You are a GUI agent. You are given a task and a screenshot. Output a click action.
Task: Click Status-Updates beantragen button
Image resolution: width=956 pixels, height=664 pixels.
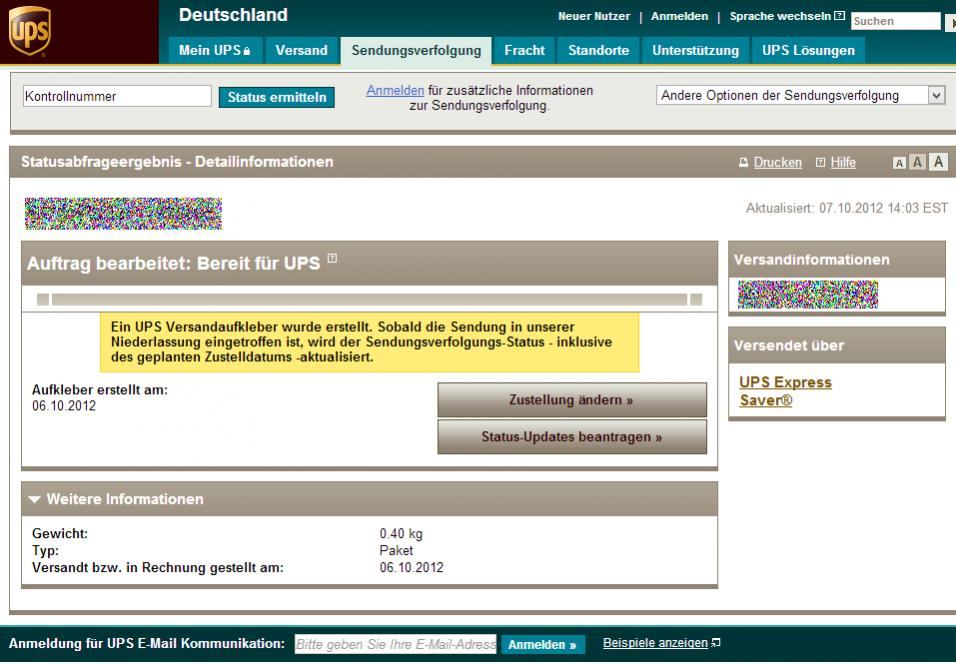tap(572, 437)
